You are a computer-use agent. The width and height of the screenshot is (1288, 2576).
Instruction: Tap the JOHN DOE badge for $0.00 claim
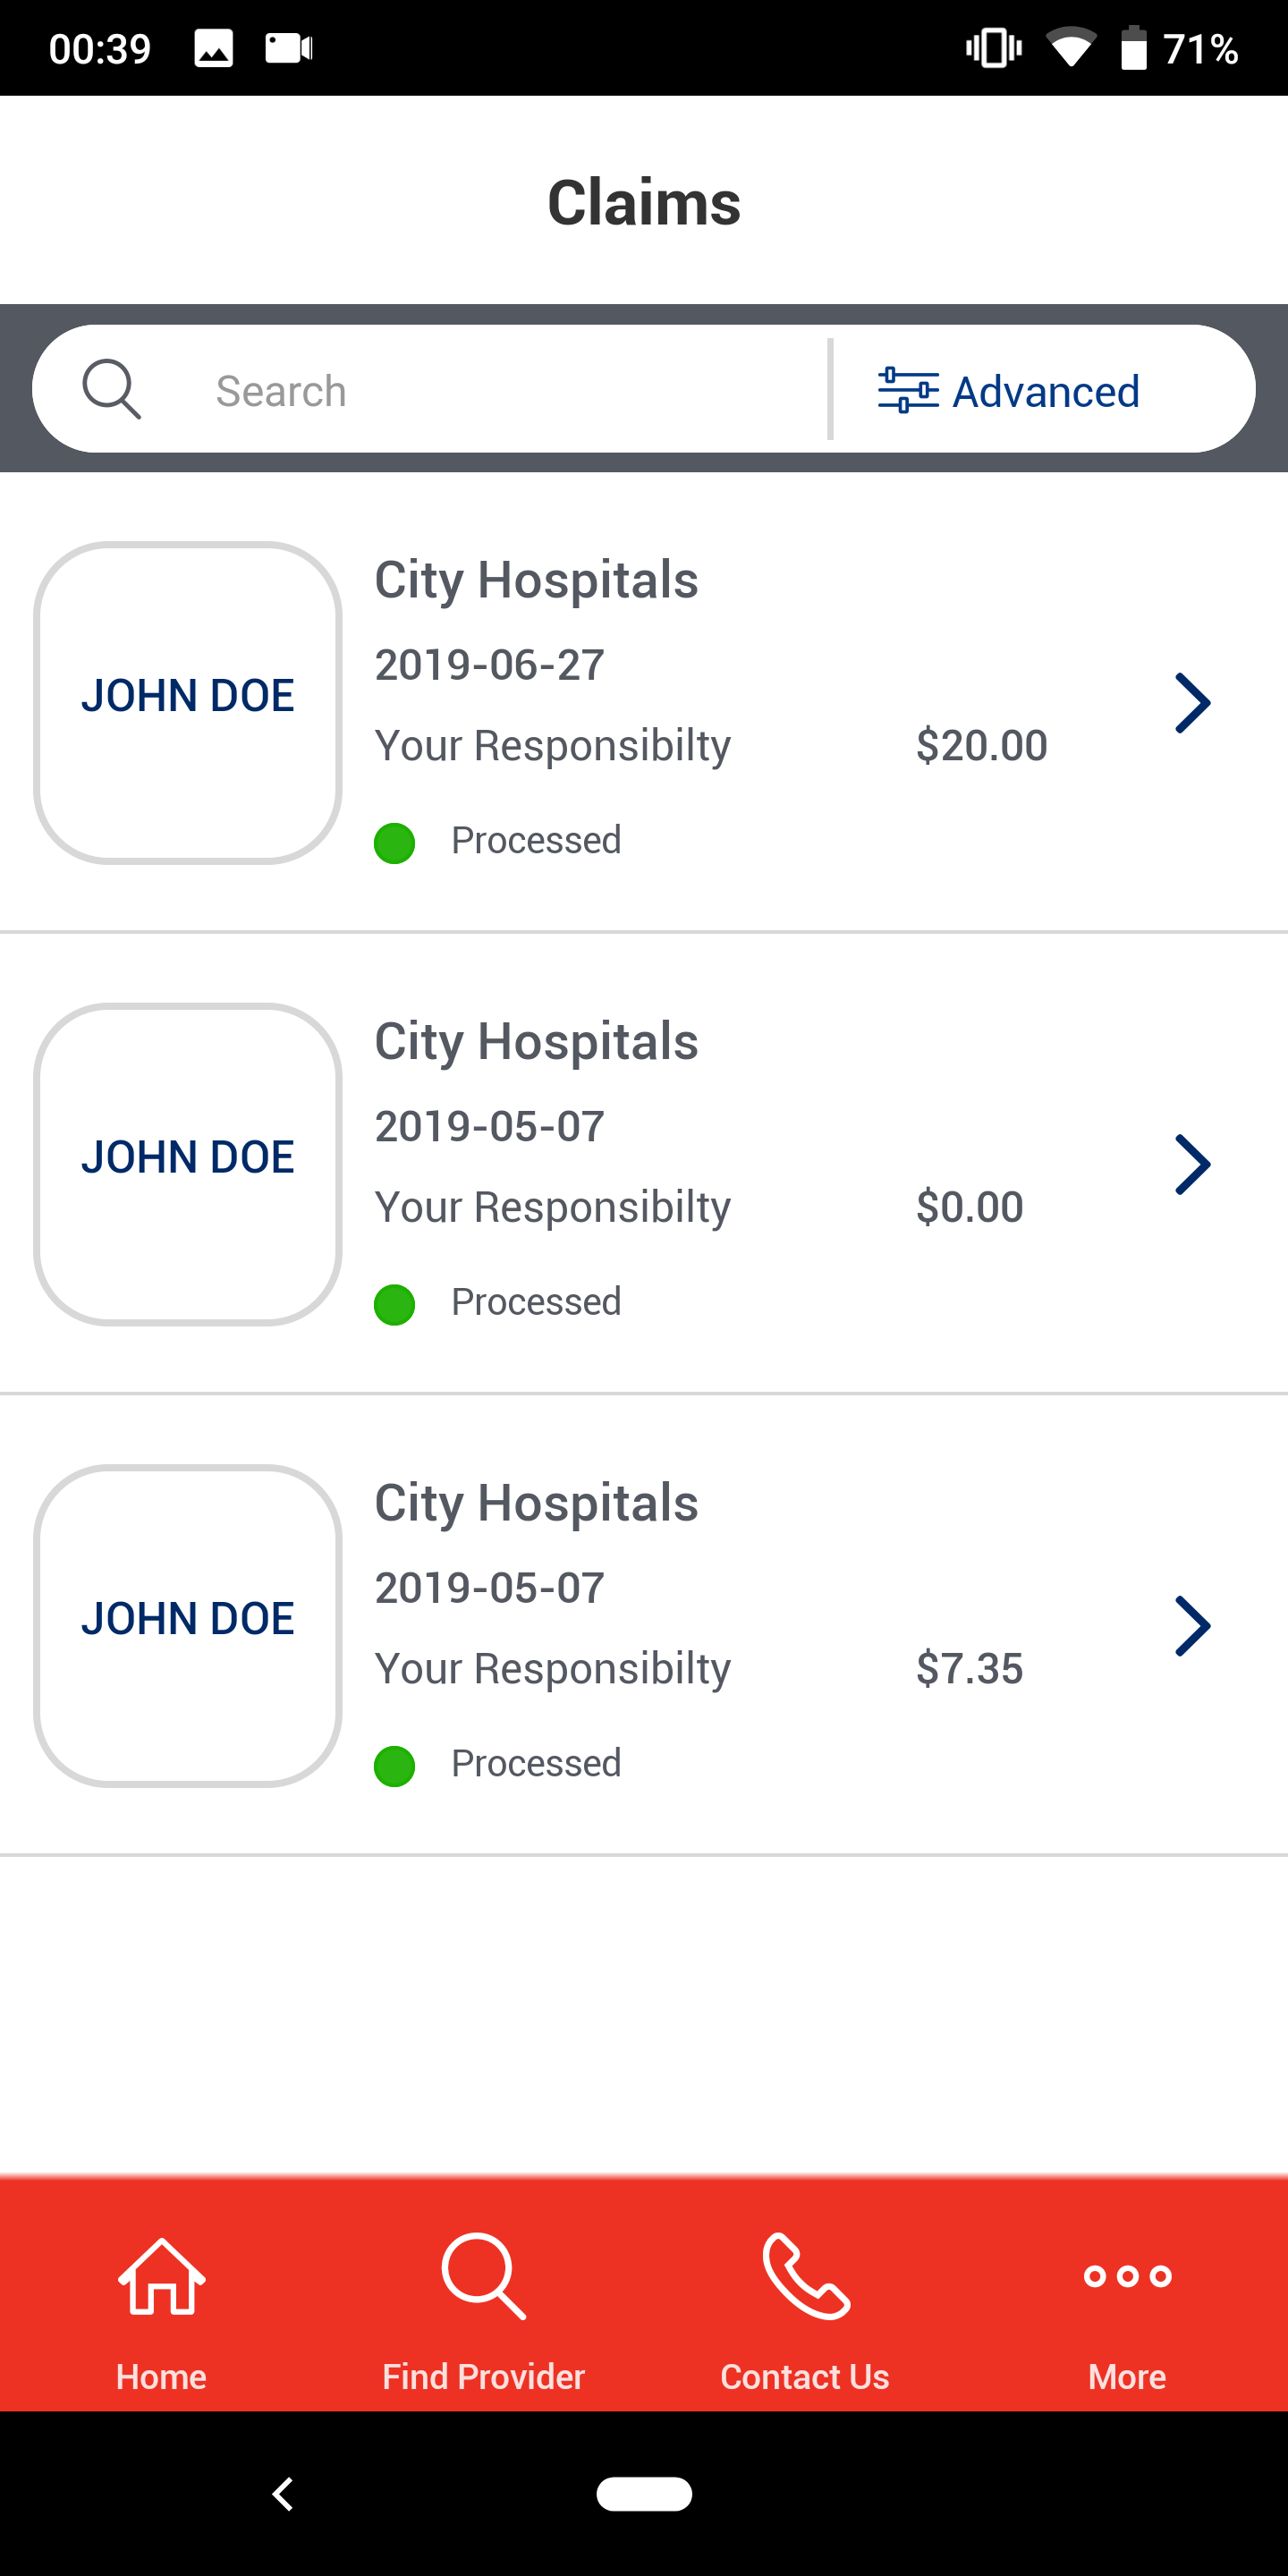188,1164
